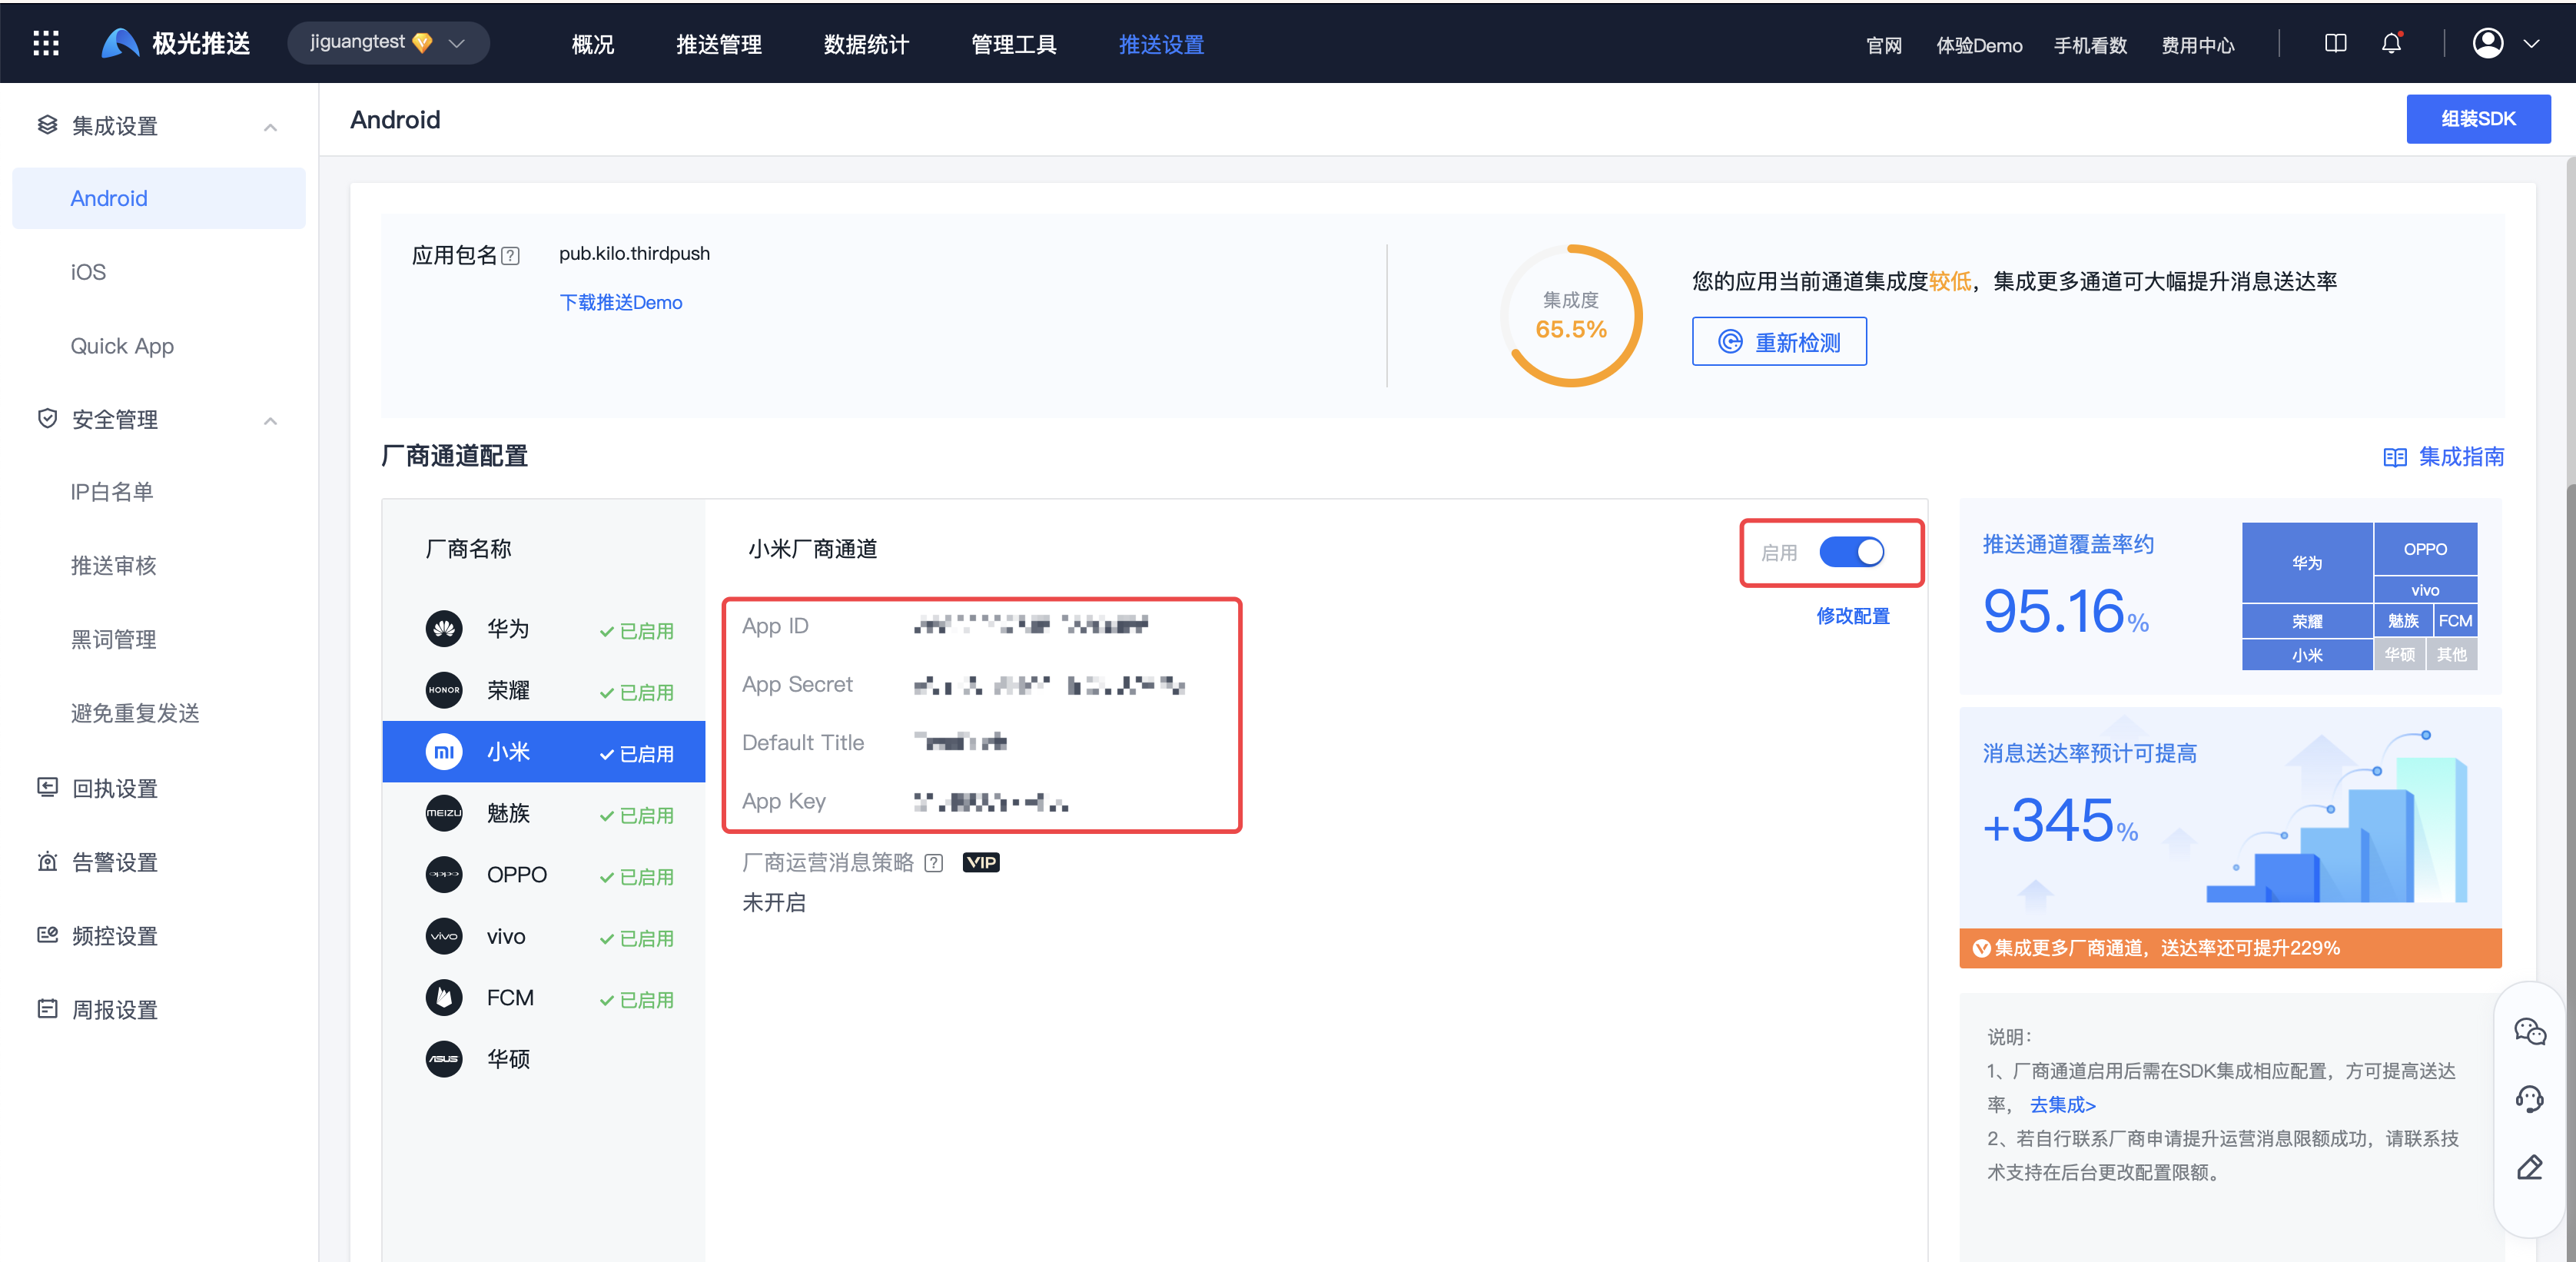Select 推送设置 tab
This screenshot has width=2576, height=1262.
click(1161, 44)
